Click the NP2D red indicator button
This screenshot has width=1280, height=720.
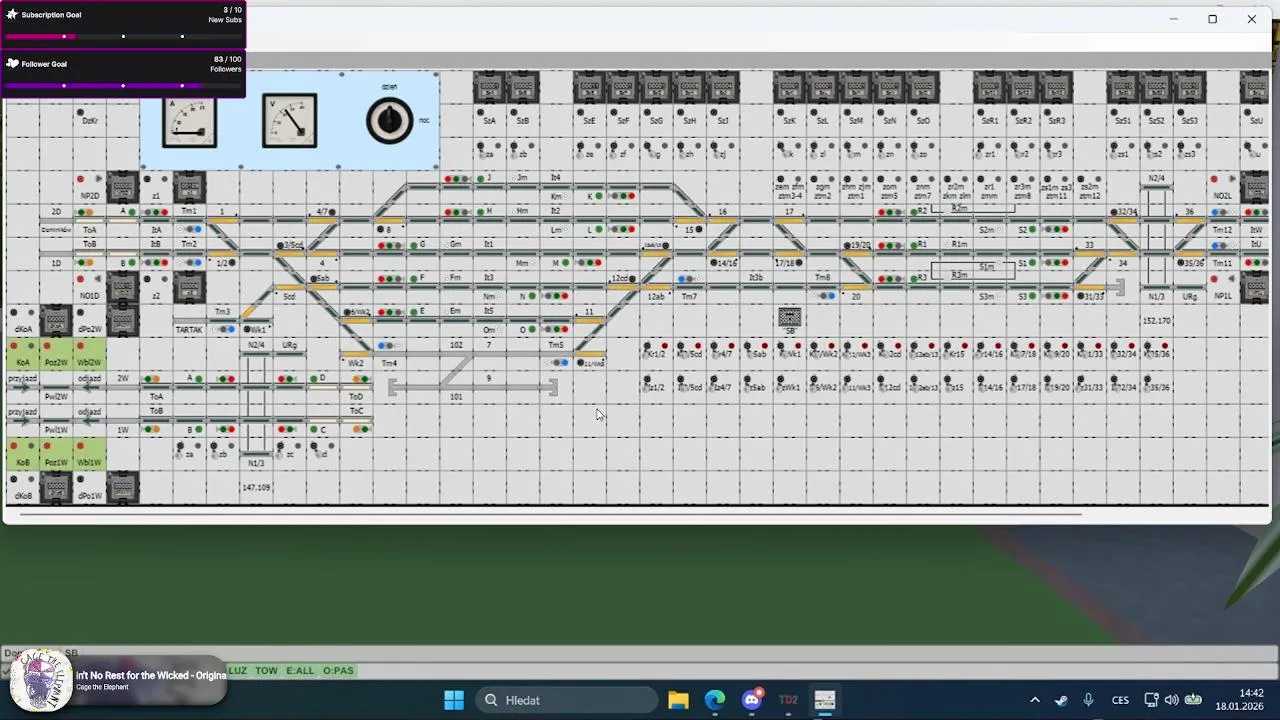coord(81,179)
